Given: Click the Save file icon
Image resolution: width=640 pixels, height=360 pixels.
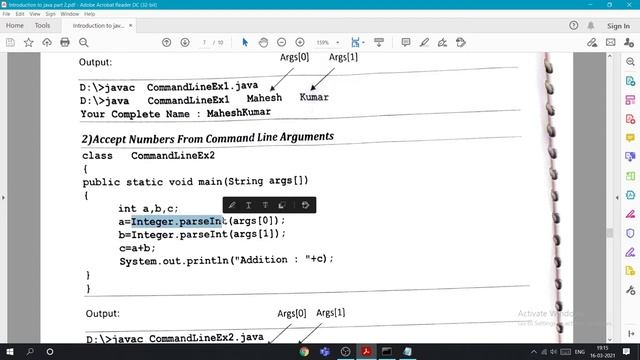Looking at the screenshot, I should coord(10,42).
